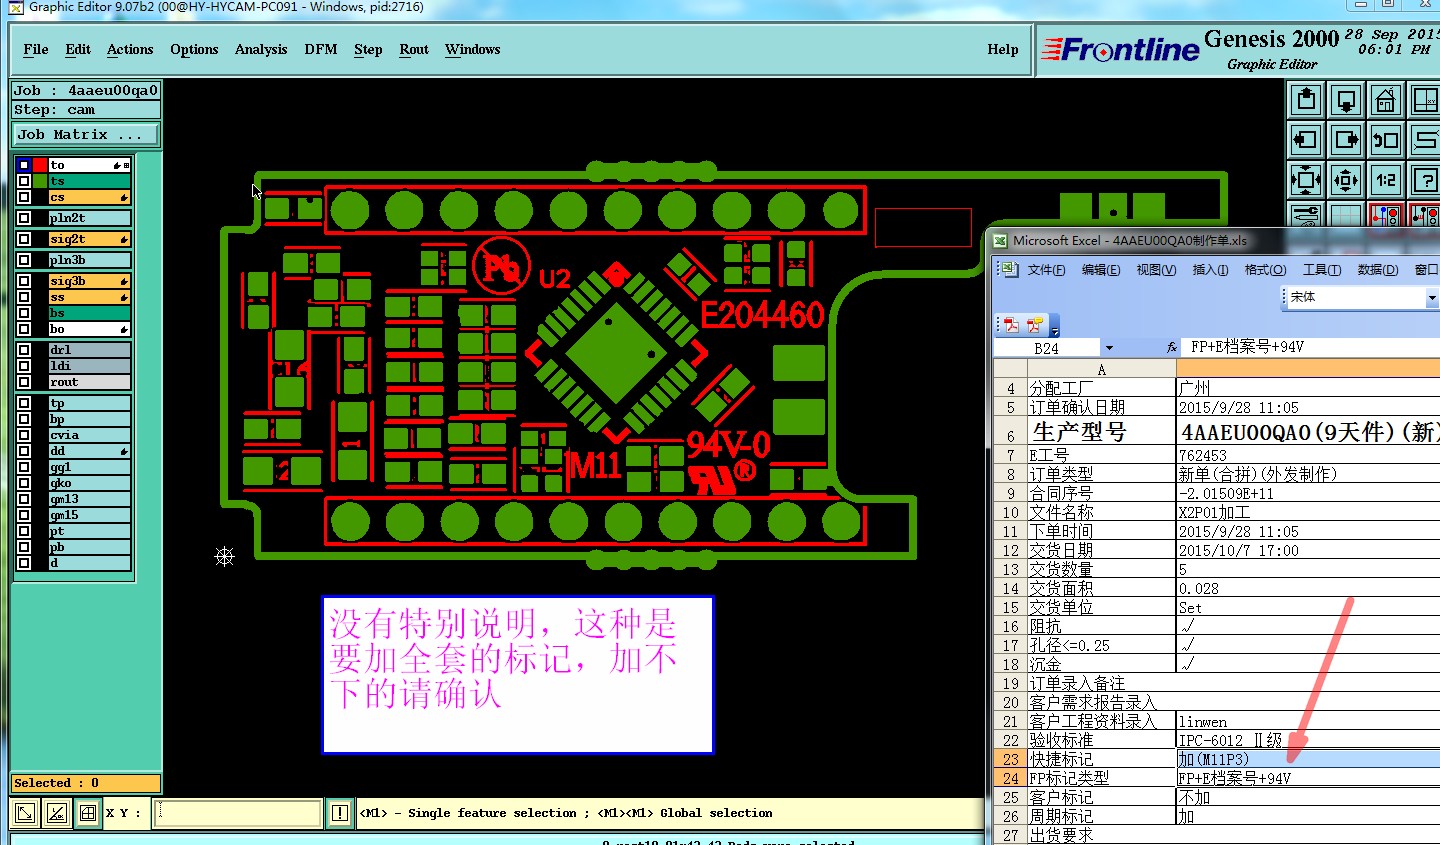Click the XY split window icon
1440x845 pixels.
point(1425,100)
